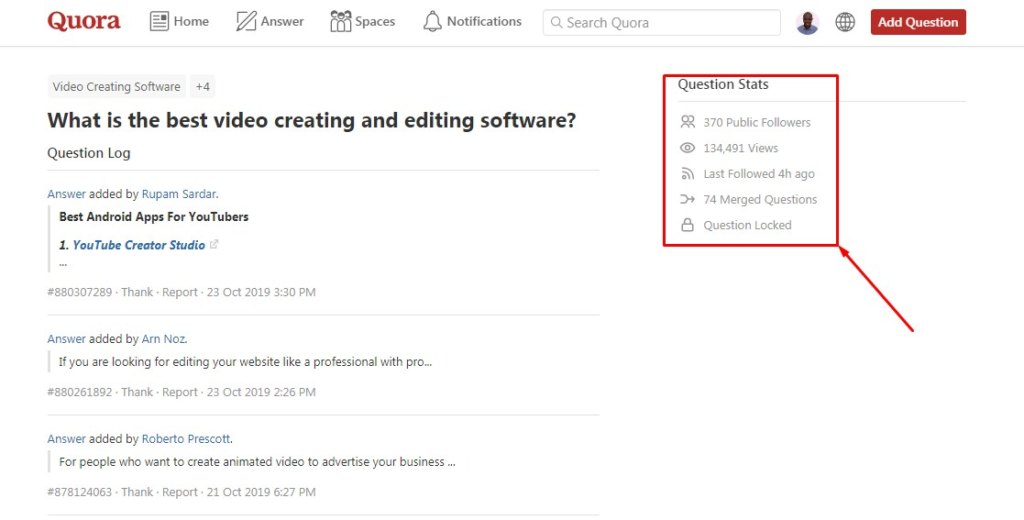The width and height of the screenshot is (1024, 520).
Task: Open Spaces from the navigation bar
Action: pyautogui.click(x=362, y=22)
